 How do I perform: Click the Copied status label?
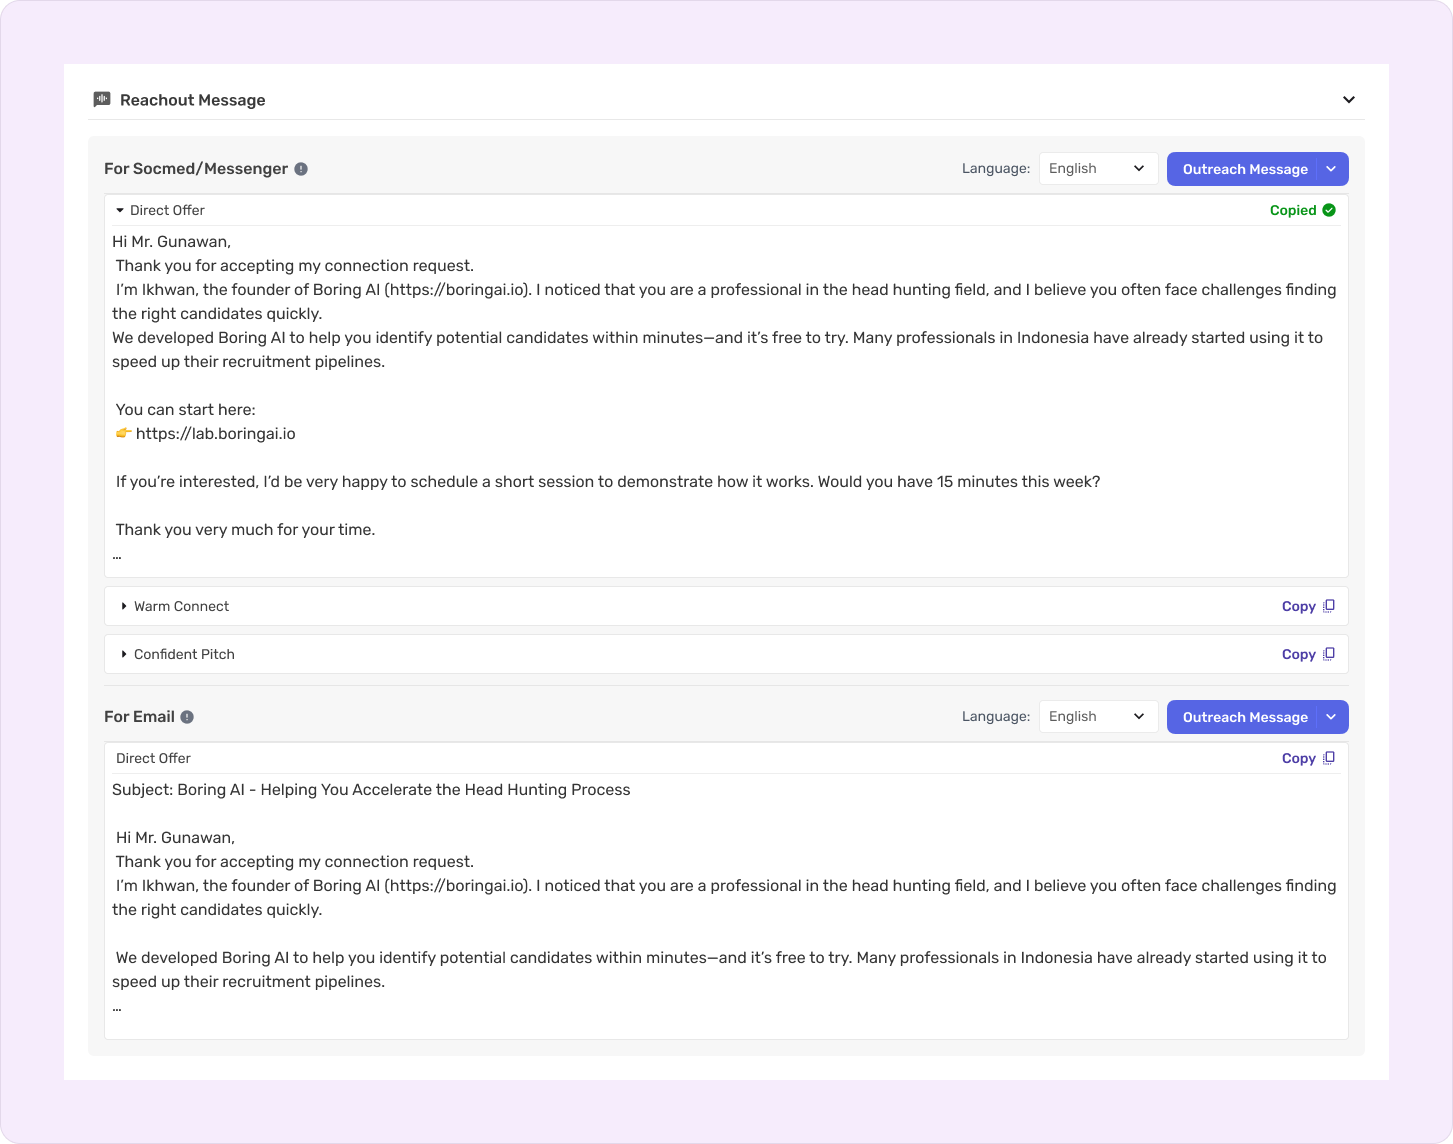click(1292, 210)
